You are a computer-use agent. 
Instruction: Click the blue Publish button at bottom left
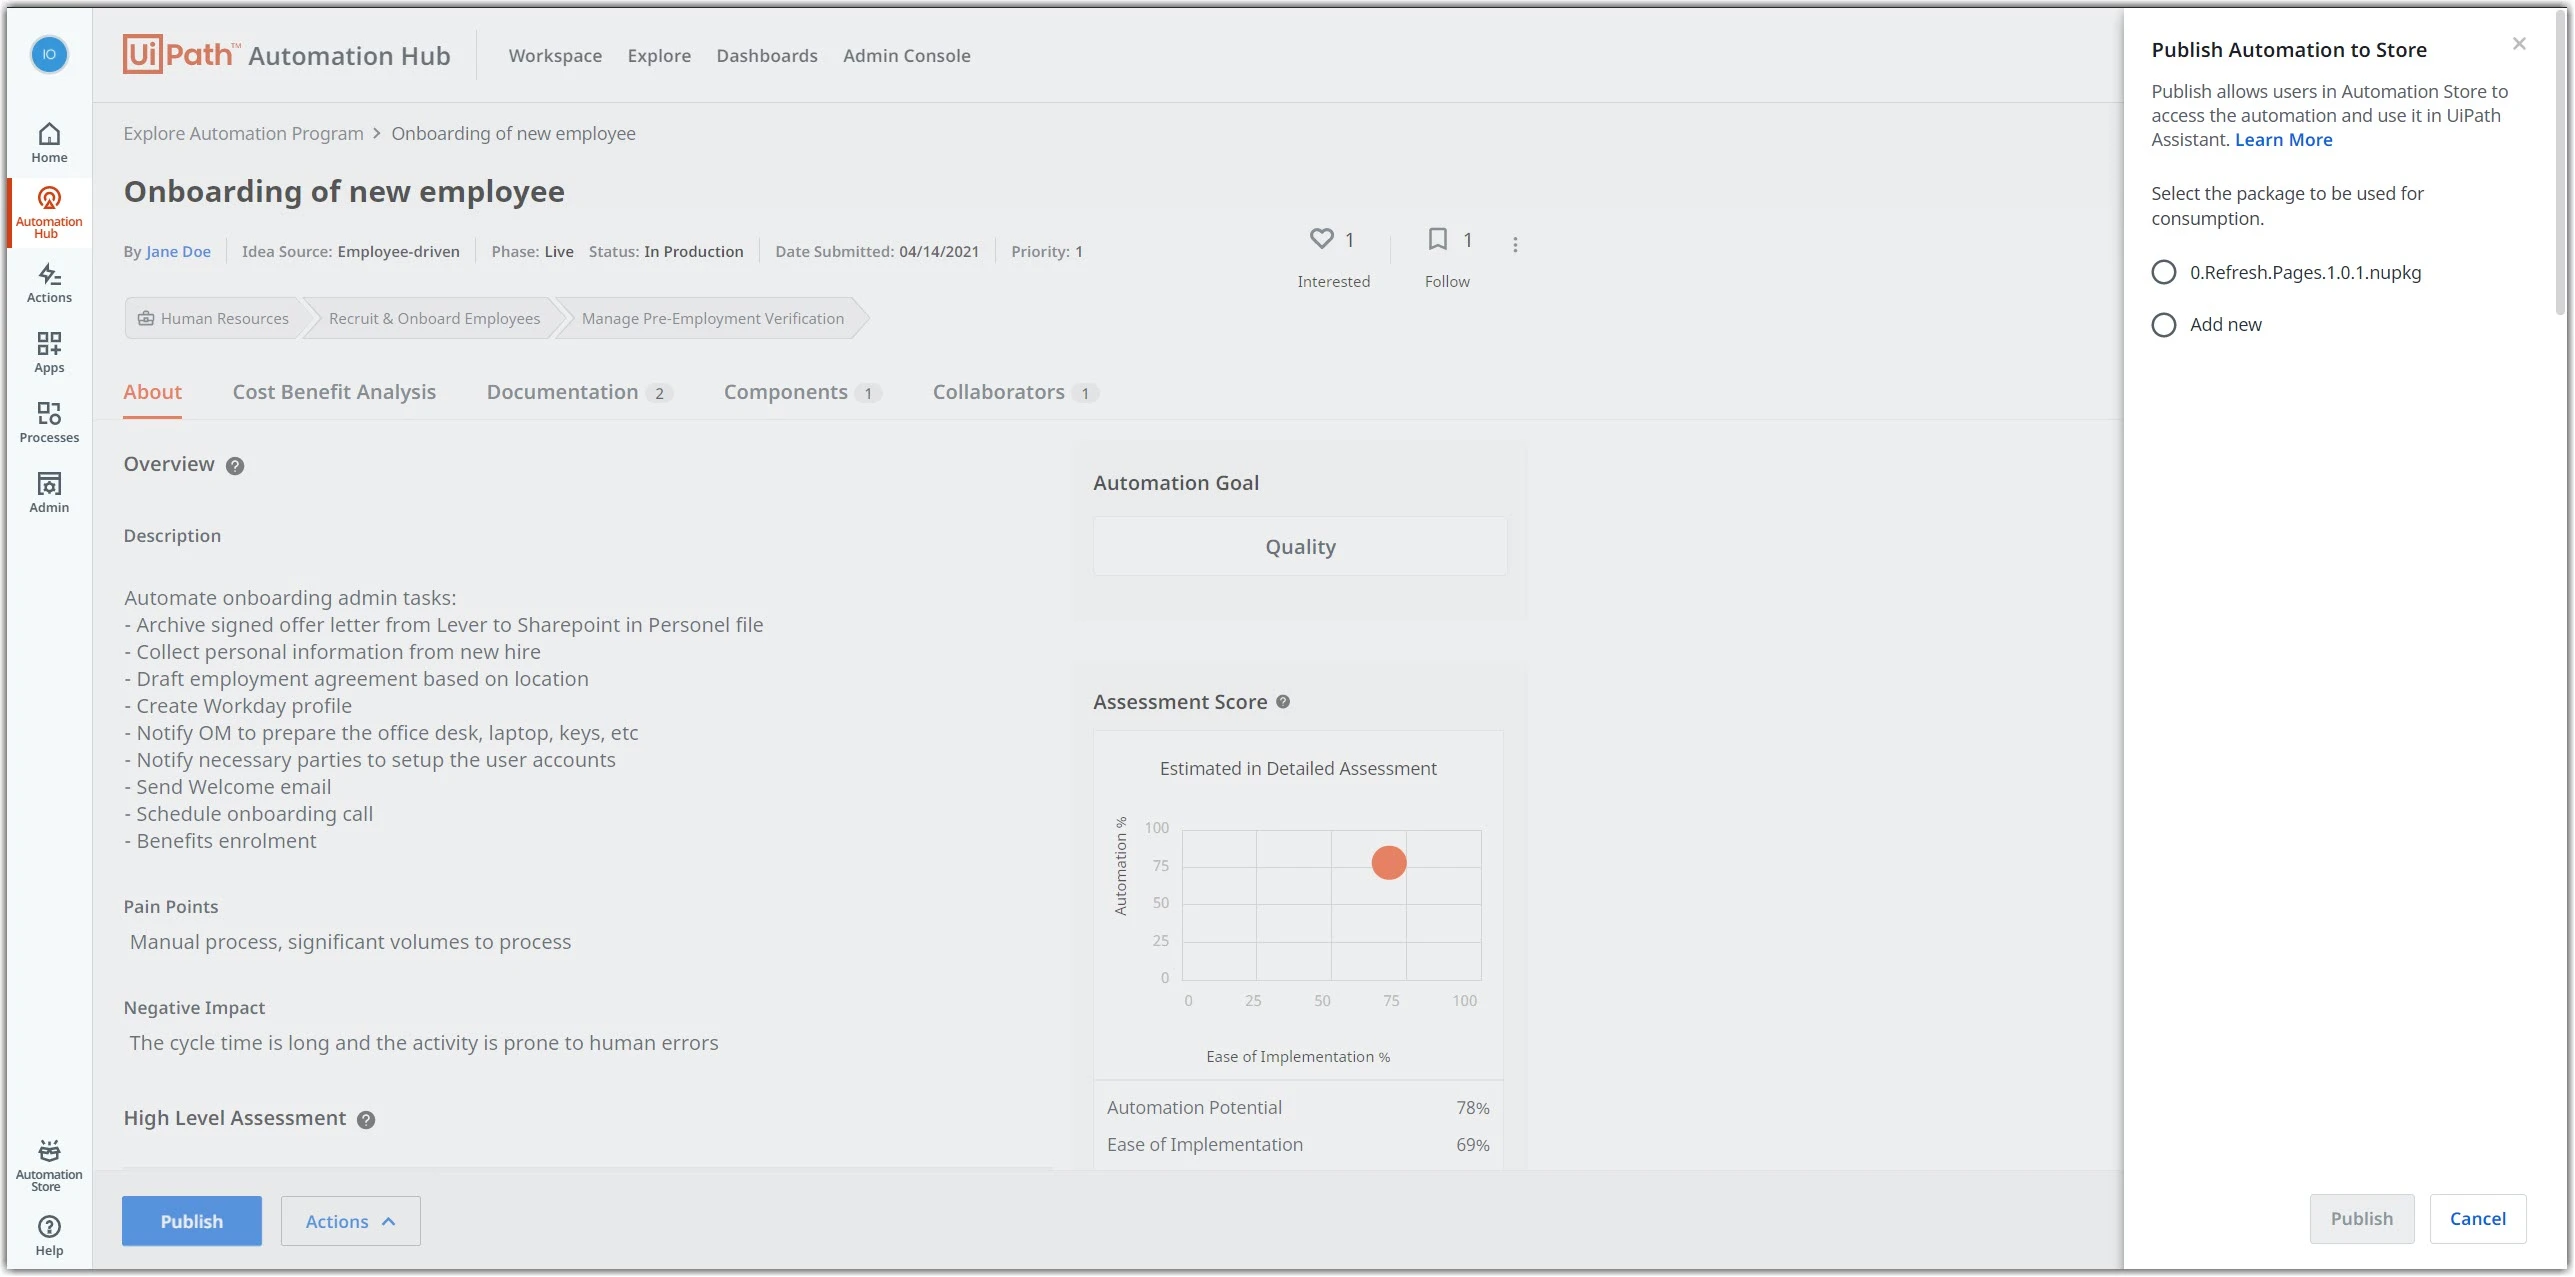192,1221
